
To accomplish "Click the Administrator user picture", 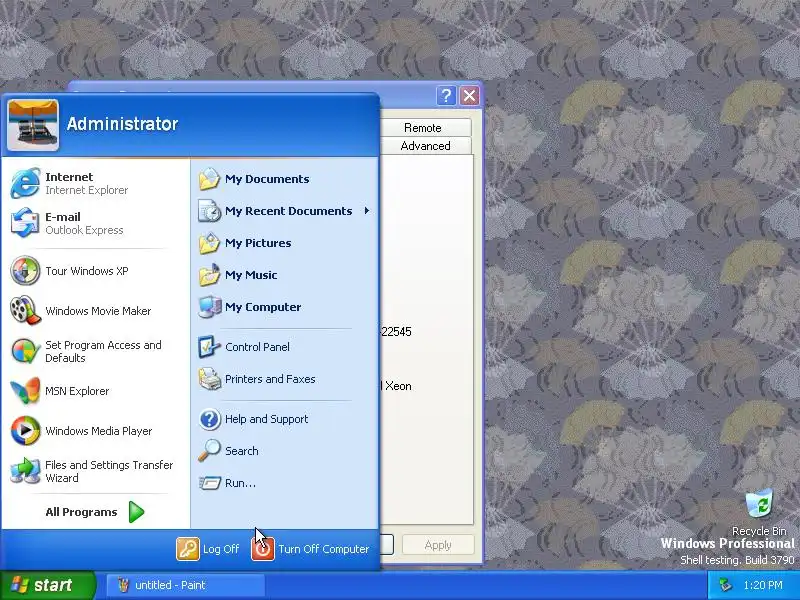I will 33,125.
